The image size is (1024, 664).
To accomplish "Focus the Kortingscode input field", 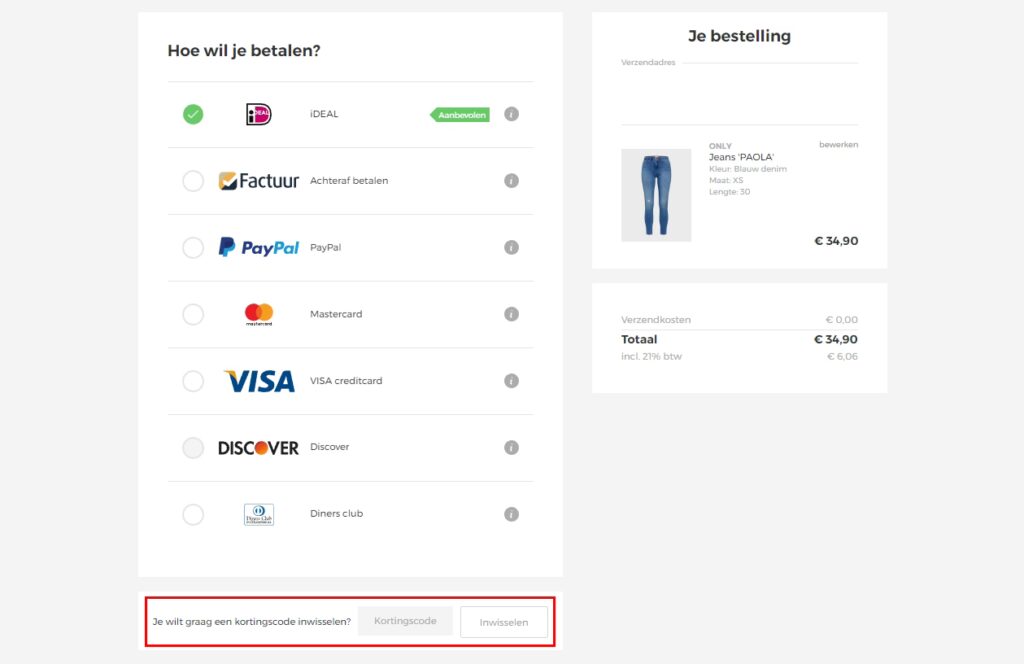I will tap(405, 621).
